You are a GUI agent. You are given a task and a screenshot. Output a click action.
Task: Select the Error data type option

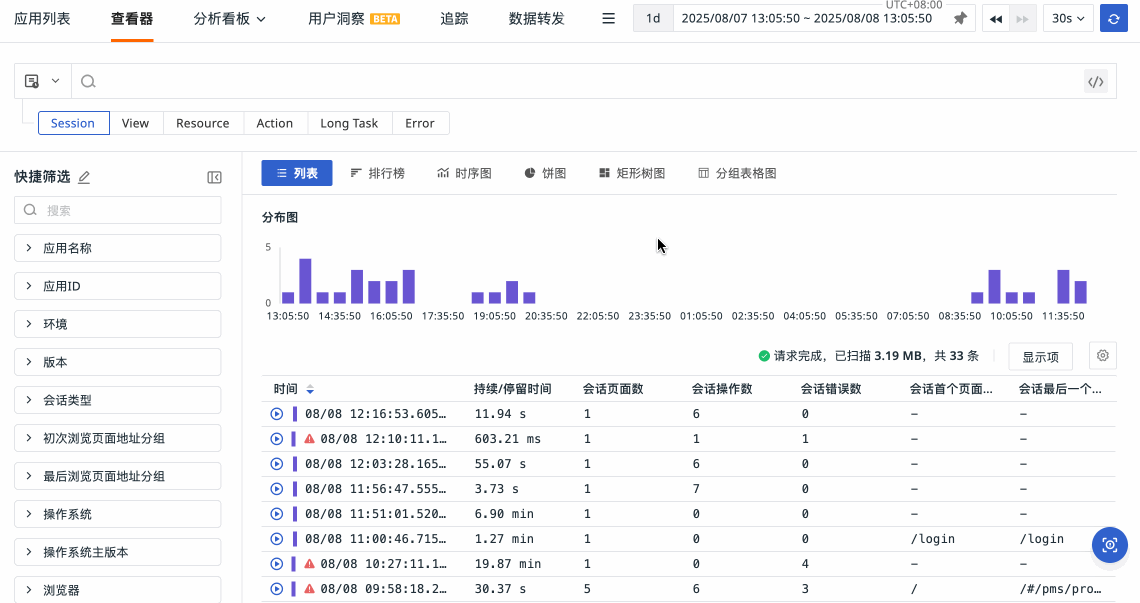click(420, 123)
